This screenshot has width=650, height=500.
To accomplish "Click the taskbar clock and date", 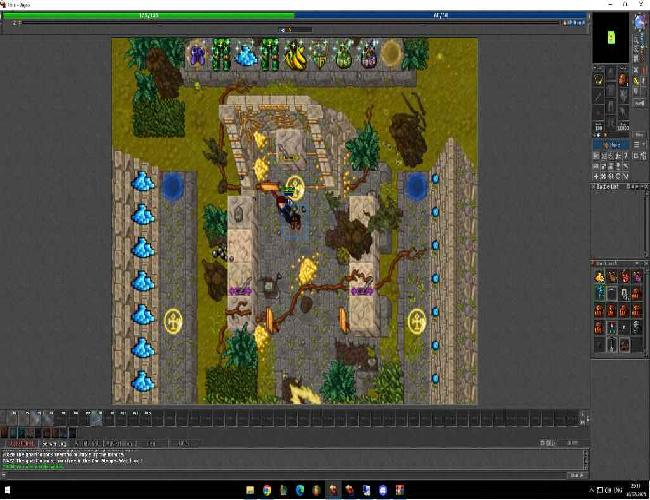I will (638, 490).
